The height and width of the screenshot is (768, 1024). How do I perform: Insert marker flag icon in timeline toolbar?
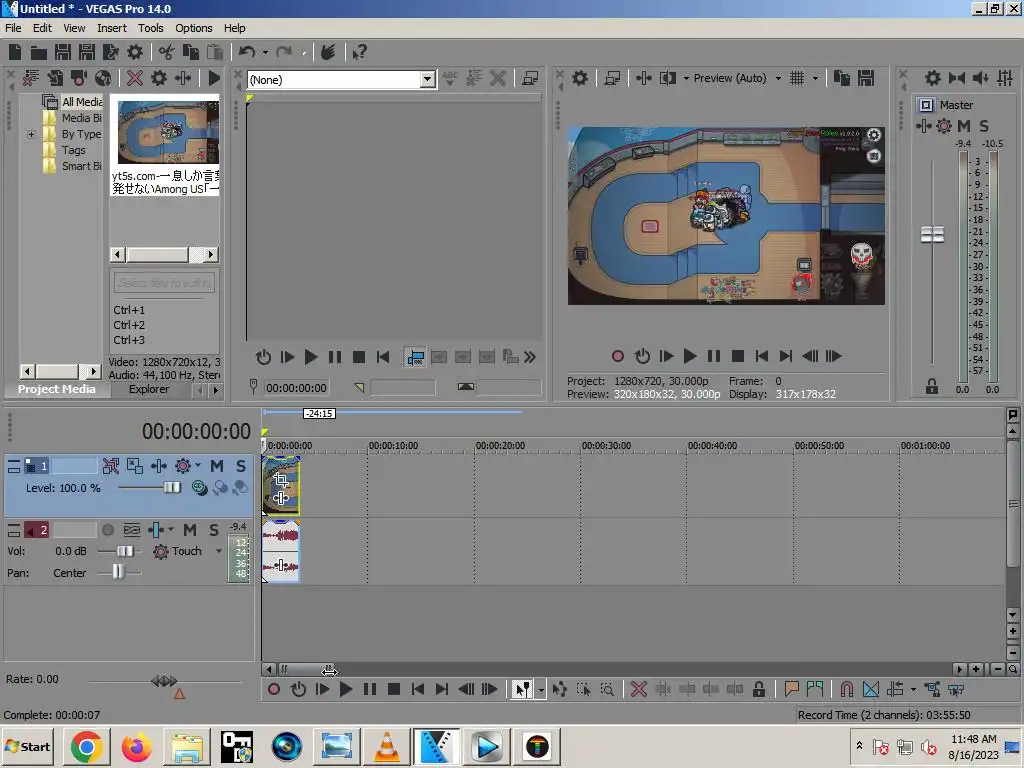coord(792,689)
